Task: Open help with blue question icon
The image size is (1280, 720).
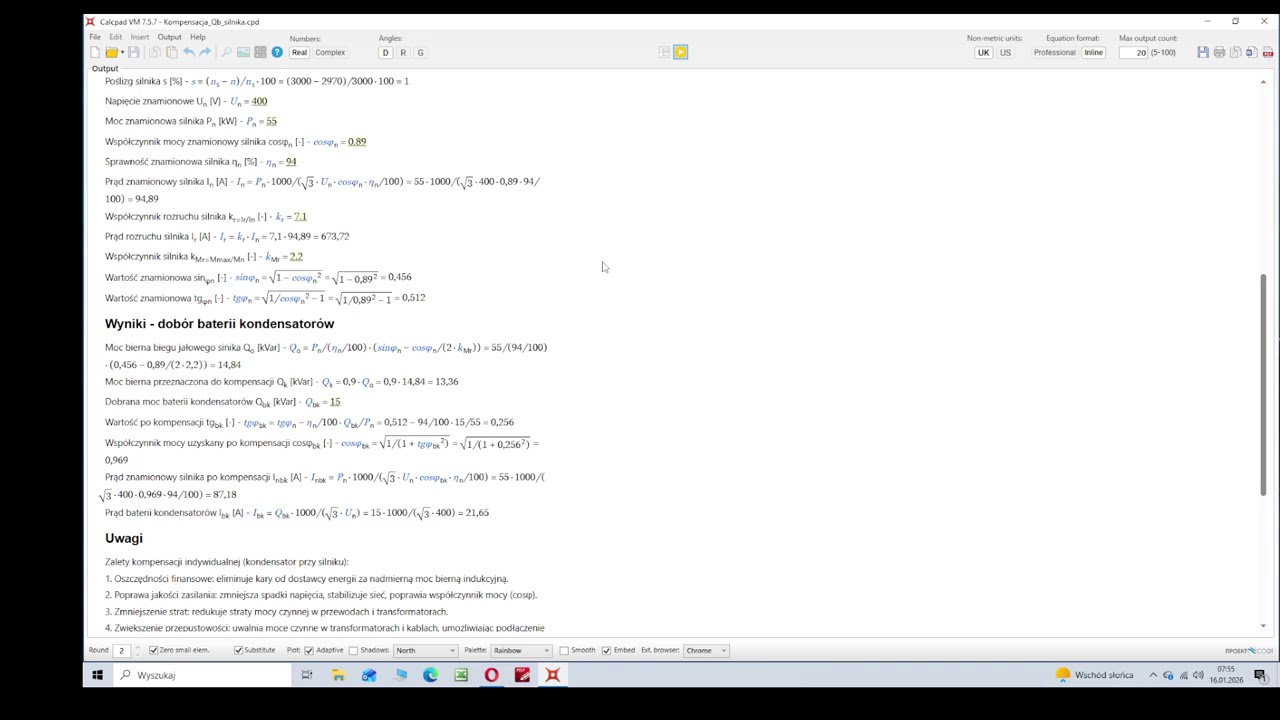Action: click(277, 52)
